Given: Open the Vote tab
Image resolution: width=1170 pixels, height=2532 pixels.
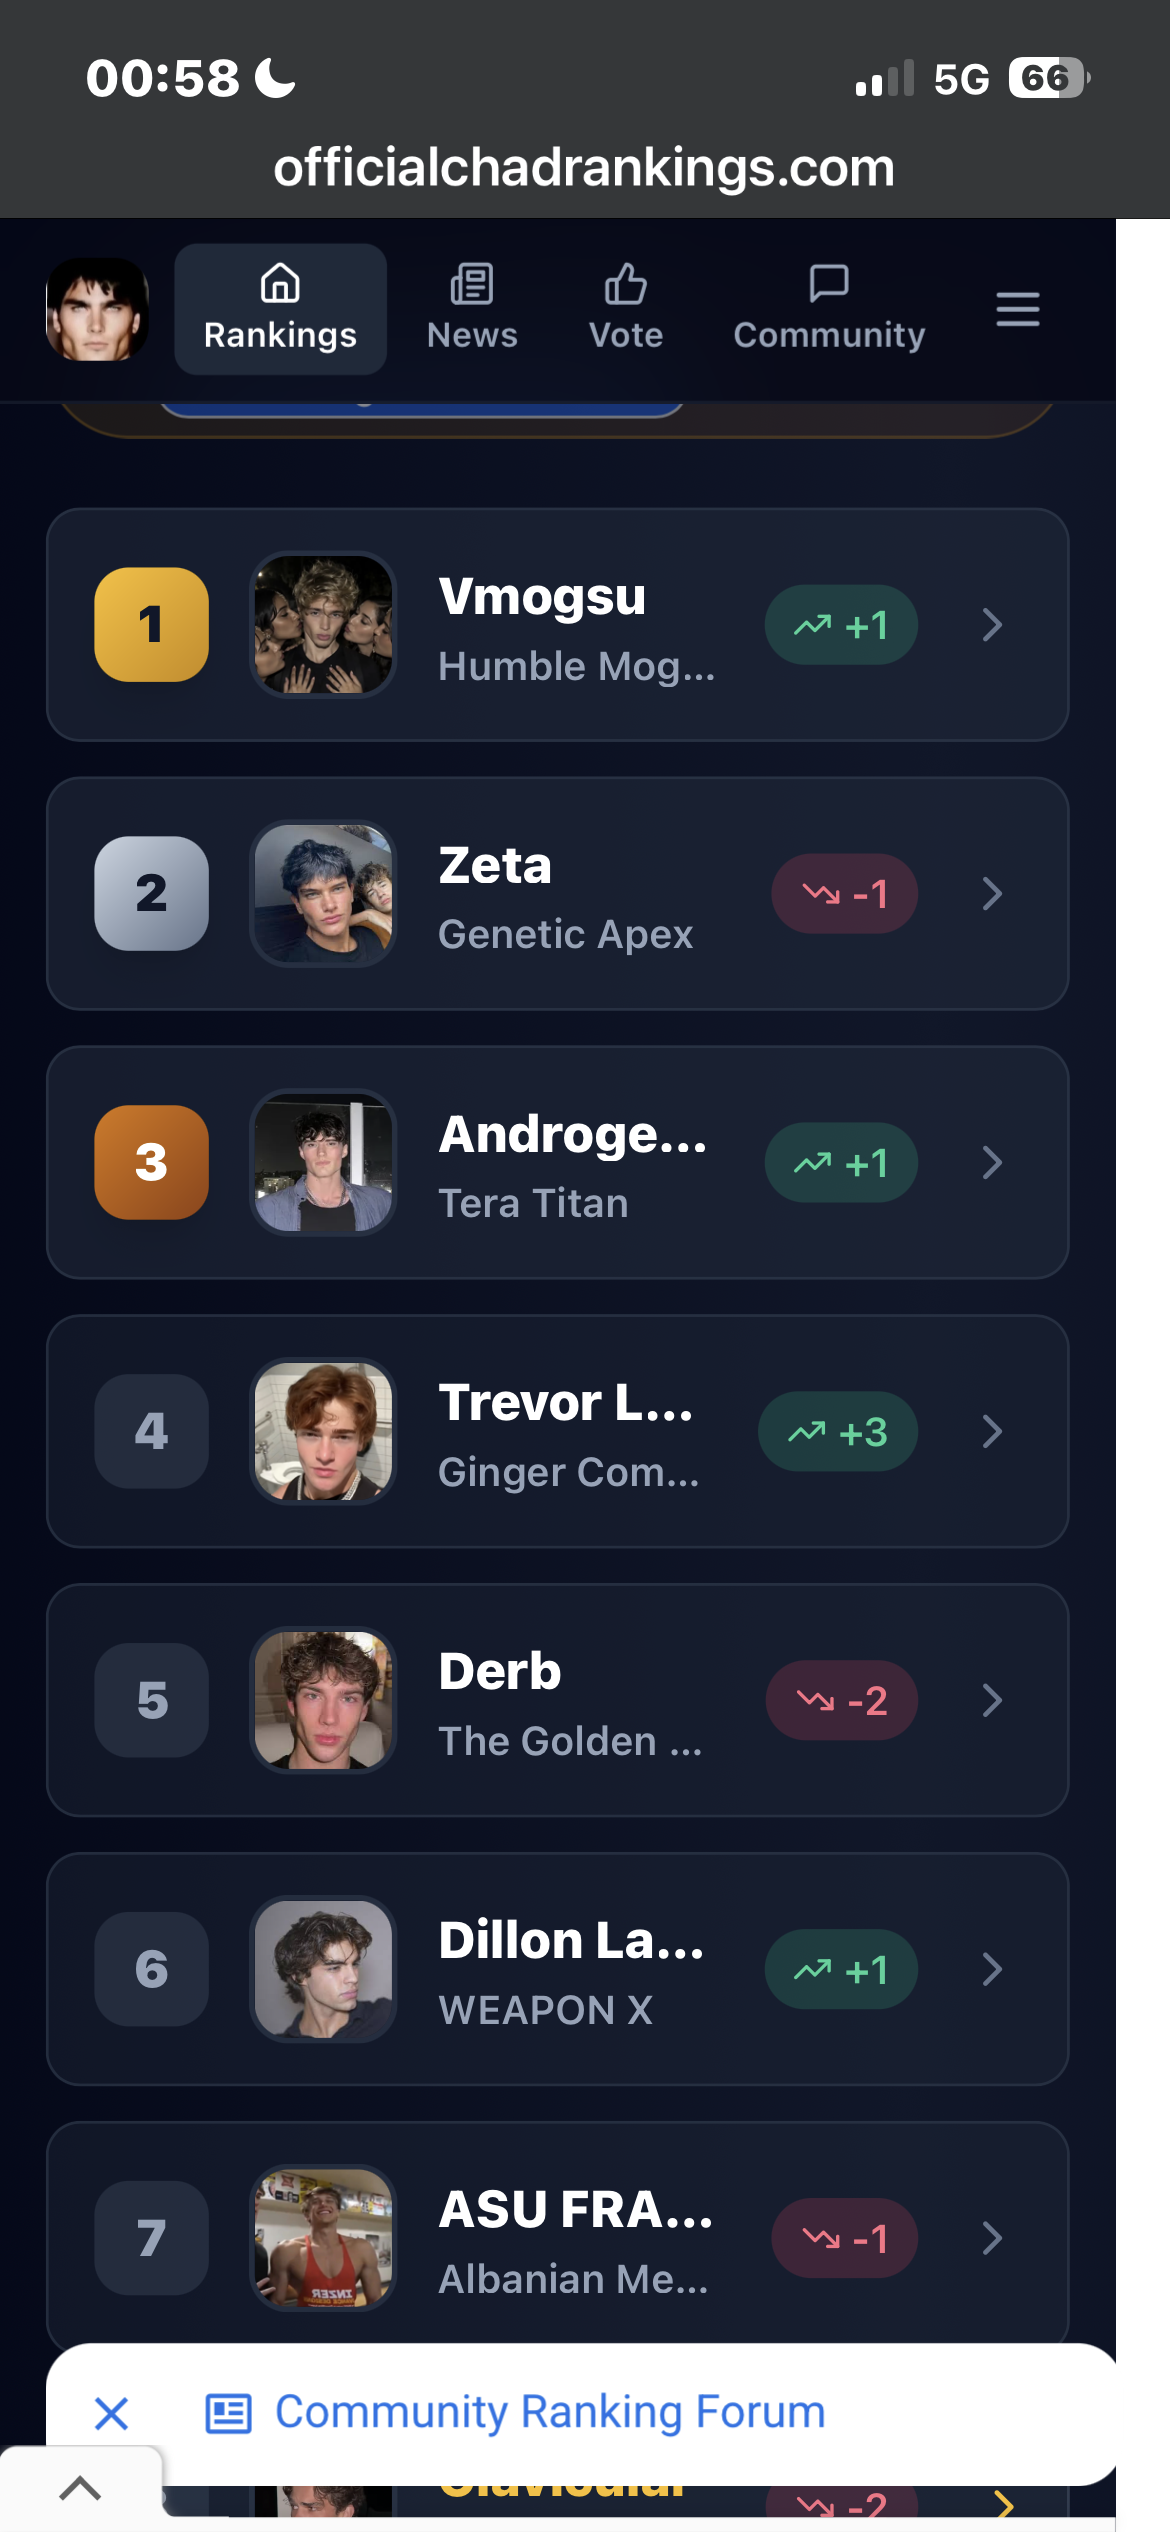Looking at the screenshot, I should point(626,309).
